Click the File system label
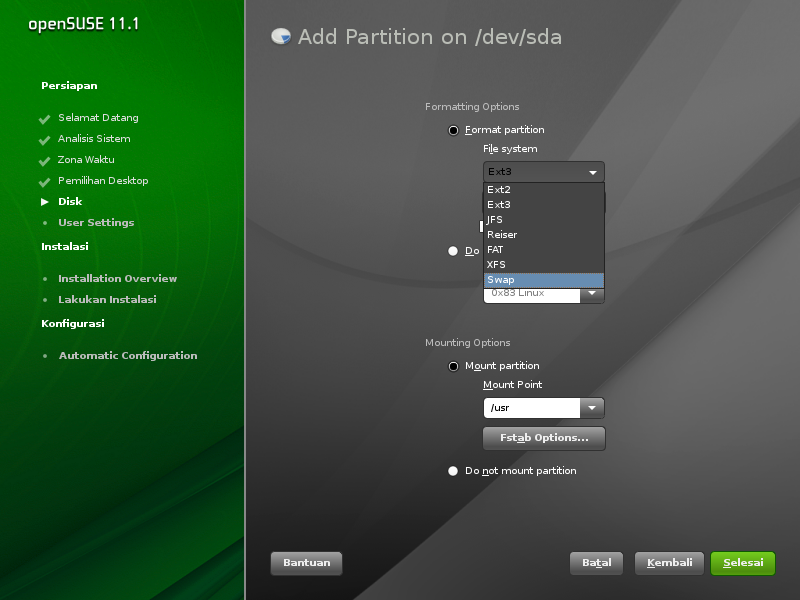800x600 pixels. pyautogui.click(x=510, y=149)
